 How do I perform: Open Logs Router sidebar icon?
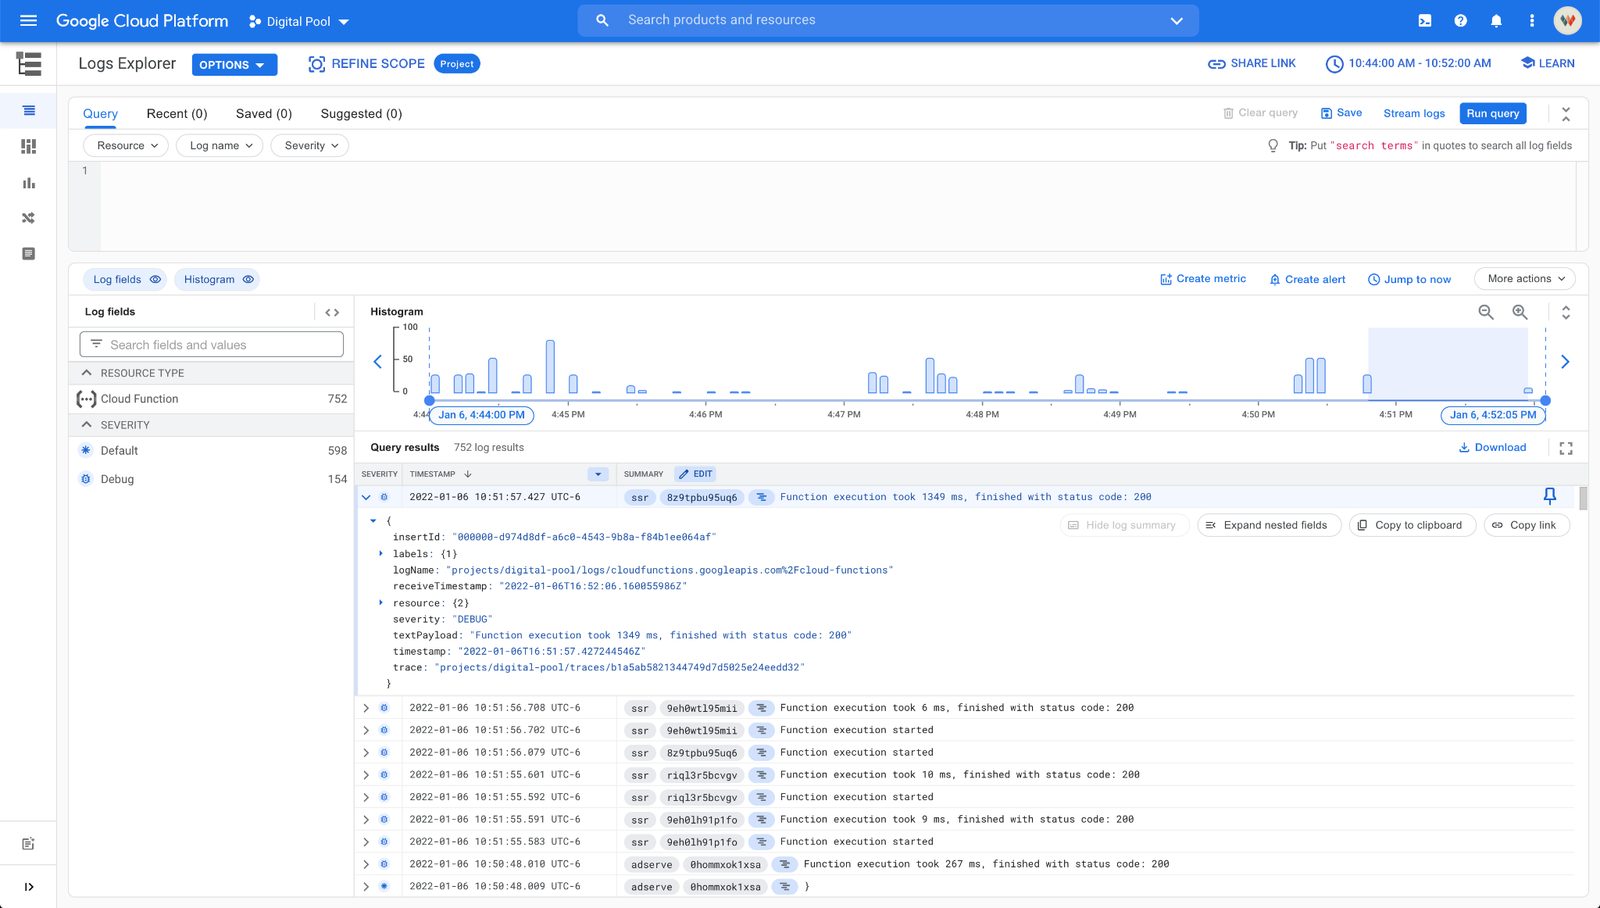(x=28, y=218)
